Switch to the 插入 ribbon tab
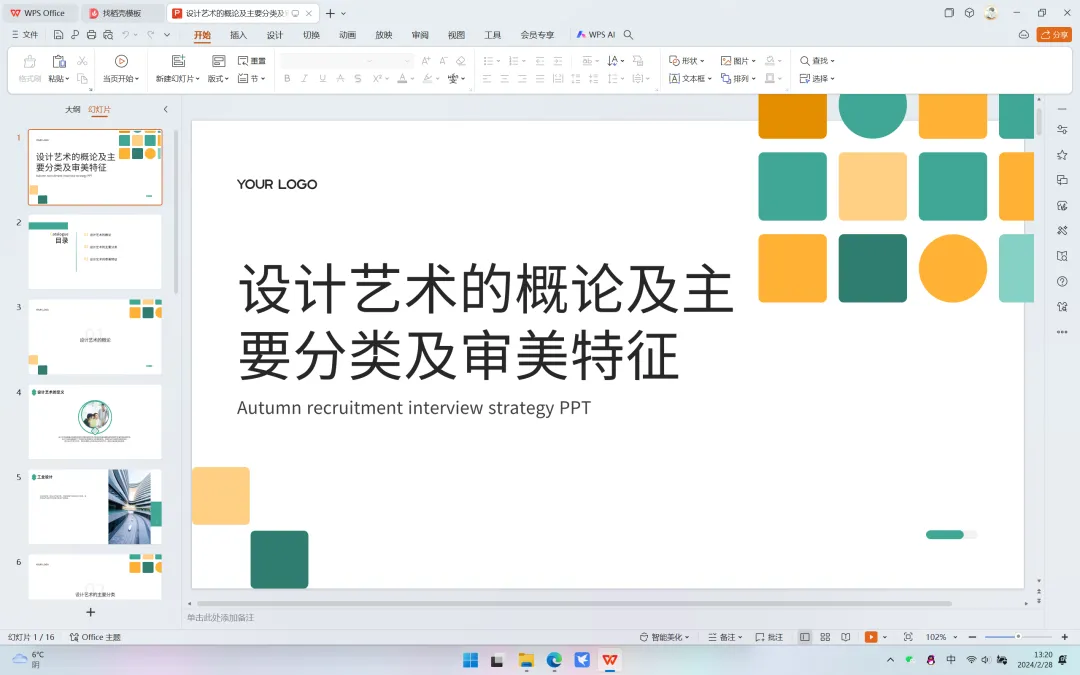 click(237, 34)
